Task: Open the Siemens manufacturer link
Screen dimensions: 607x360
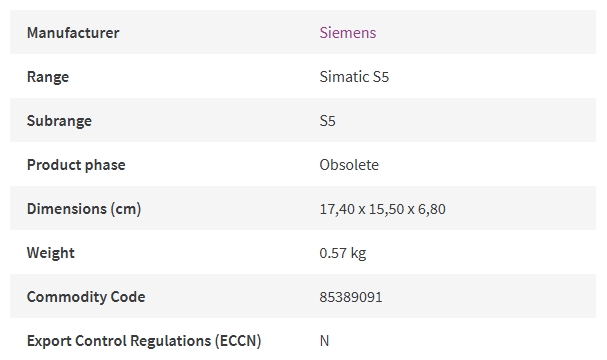Action: click(x=348, y=33)
